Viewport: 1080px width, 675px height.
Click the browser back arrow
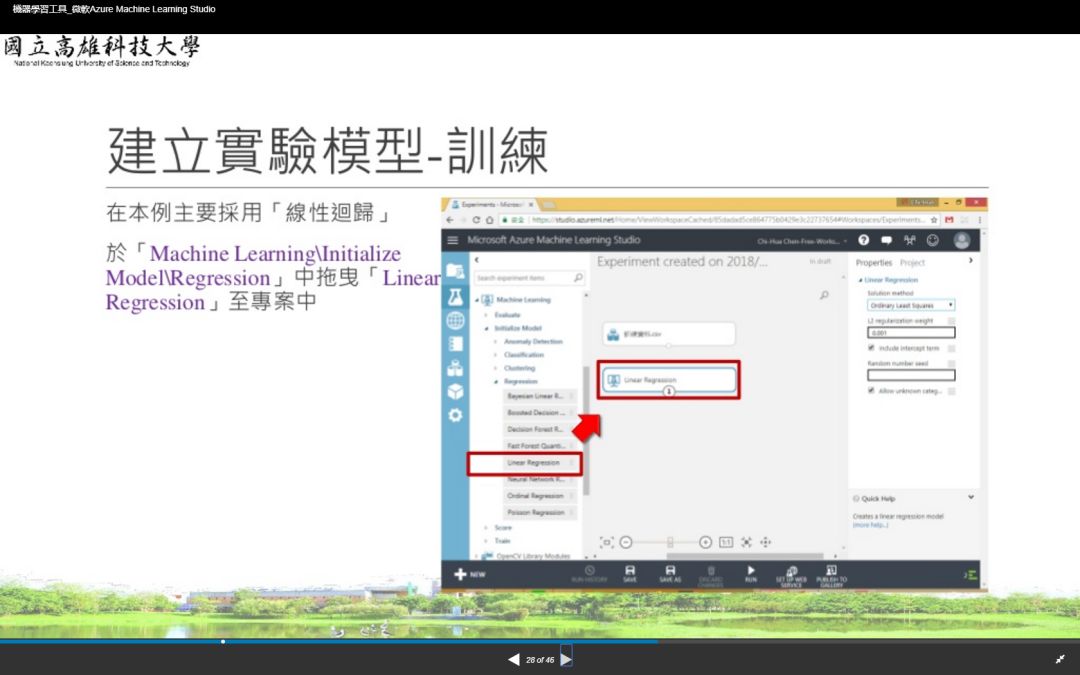point(450,220)
